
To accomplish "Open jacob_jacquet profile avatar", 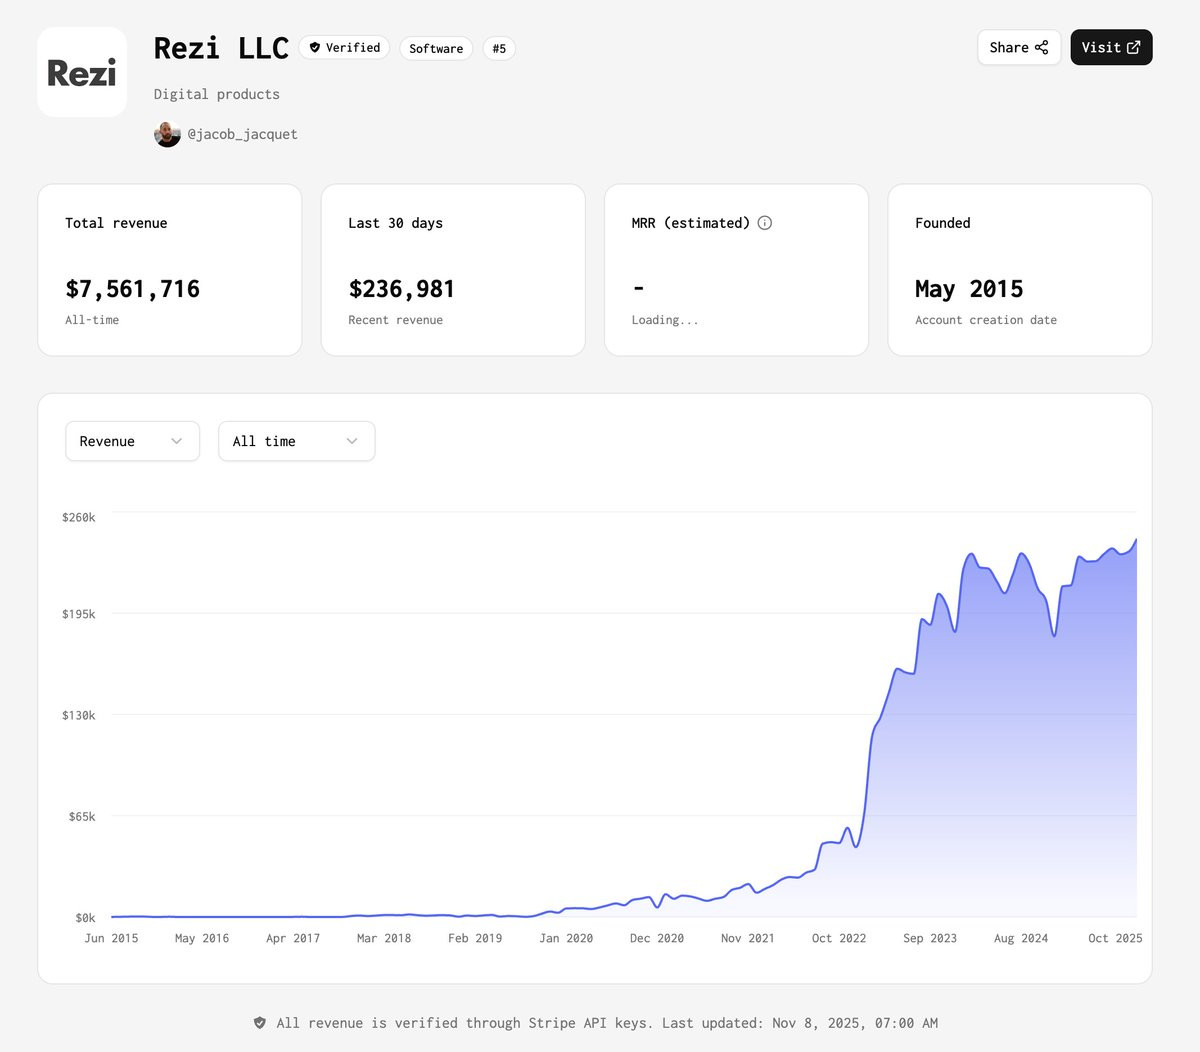I will pyautogui.click(x=167, y=134).
